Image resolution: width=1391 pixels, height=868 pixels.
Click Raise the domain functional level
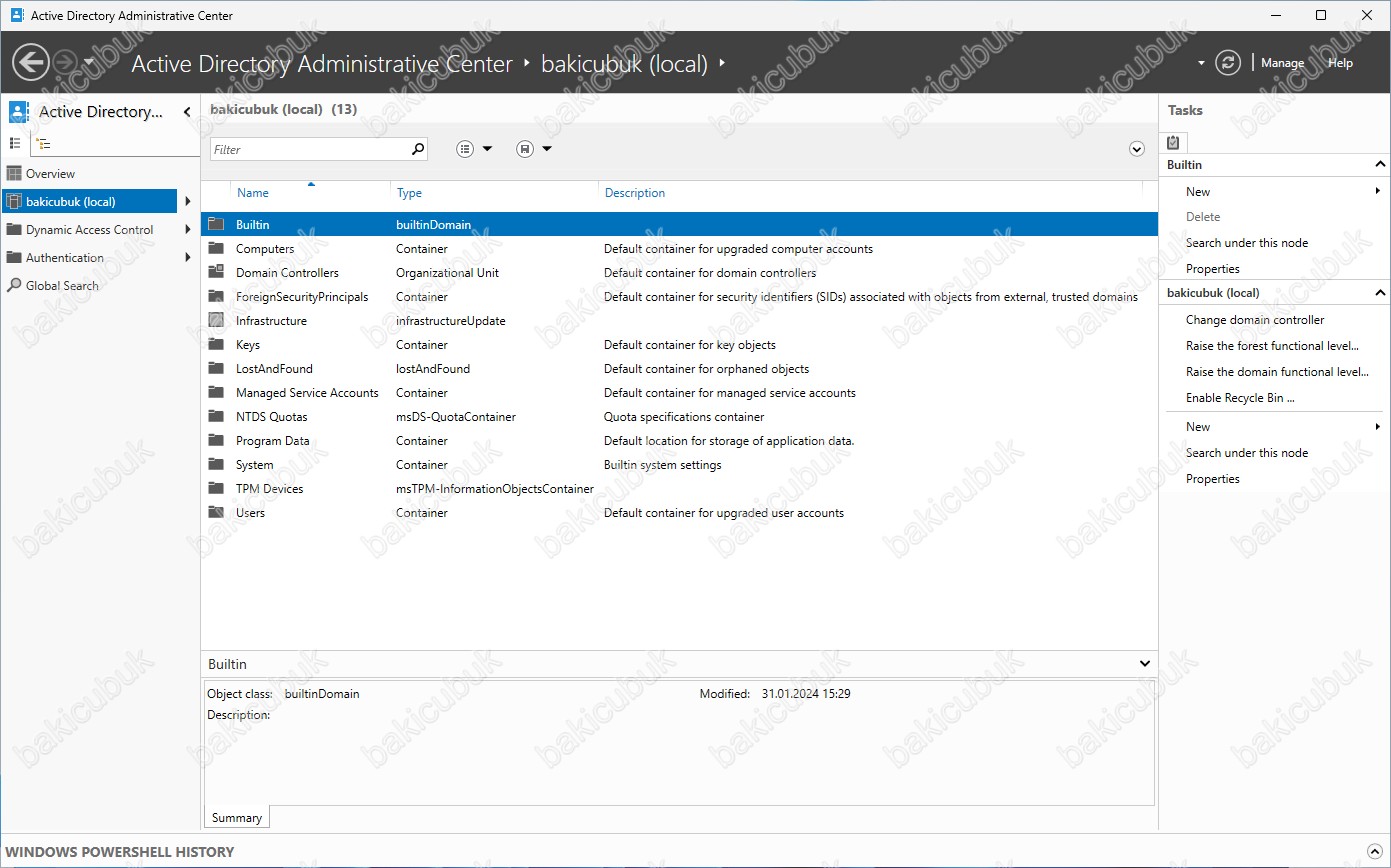click(1275, 372)
